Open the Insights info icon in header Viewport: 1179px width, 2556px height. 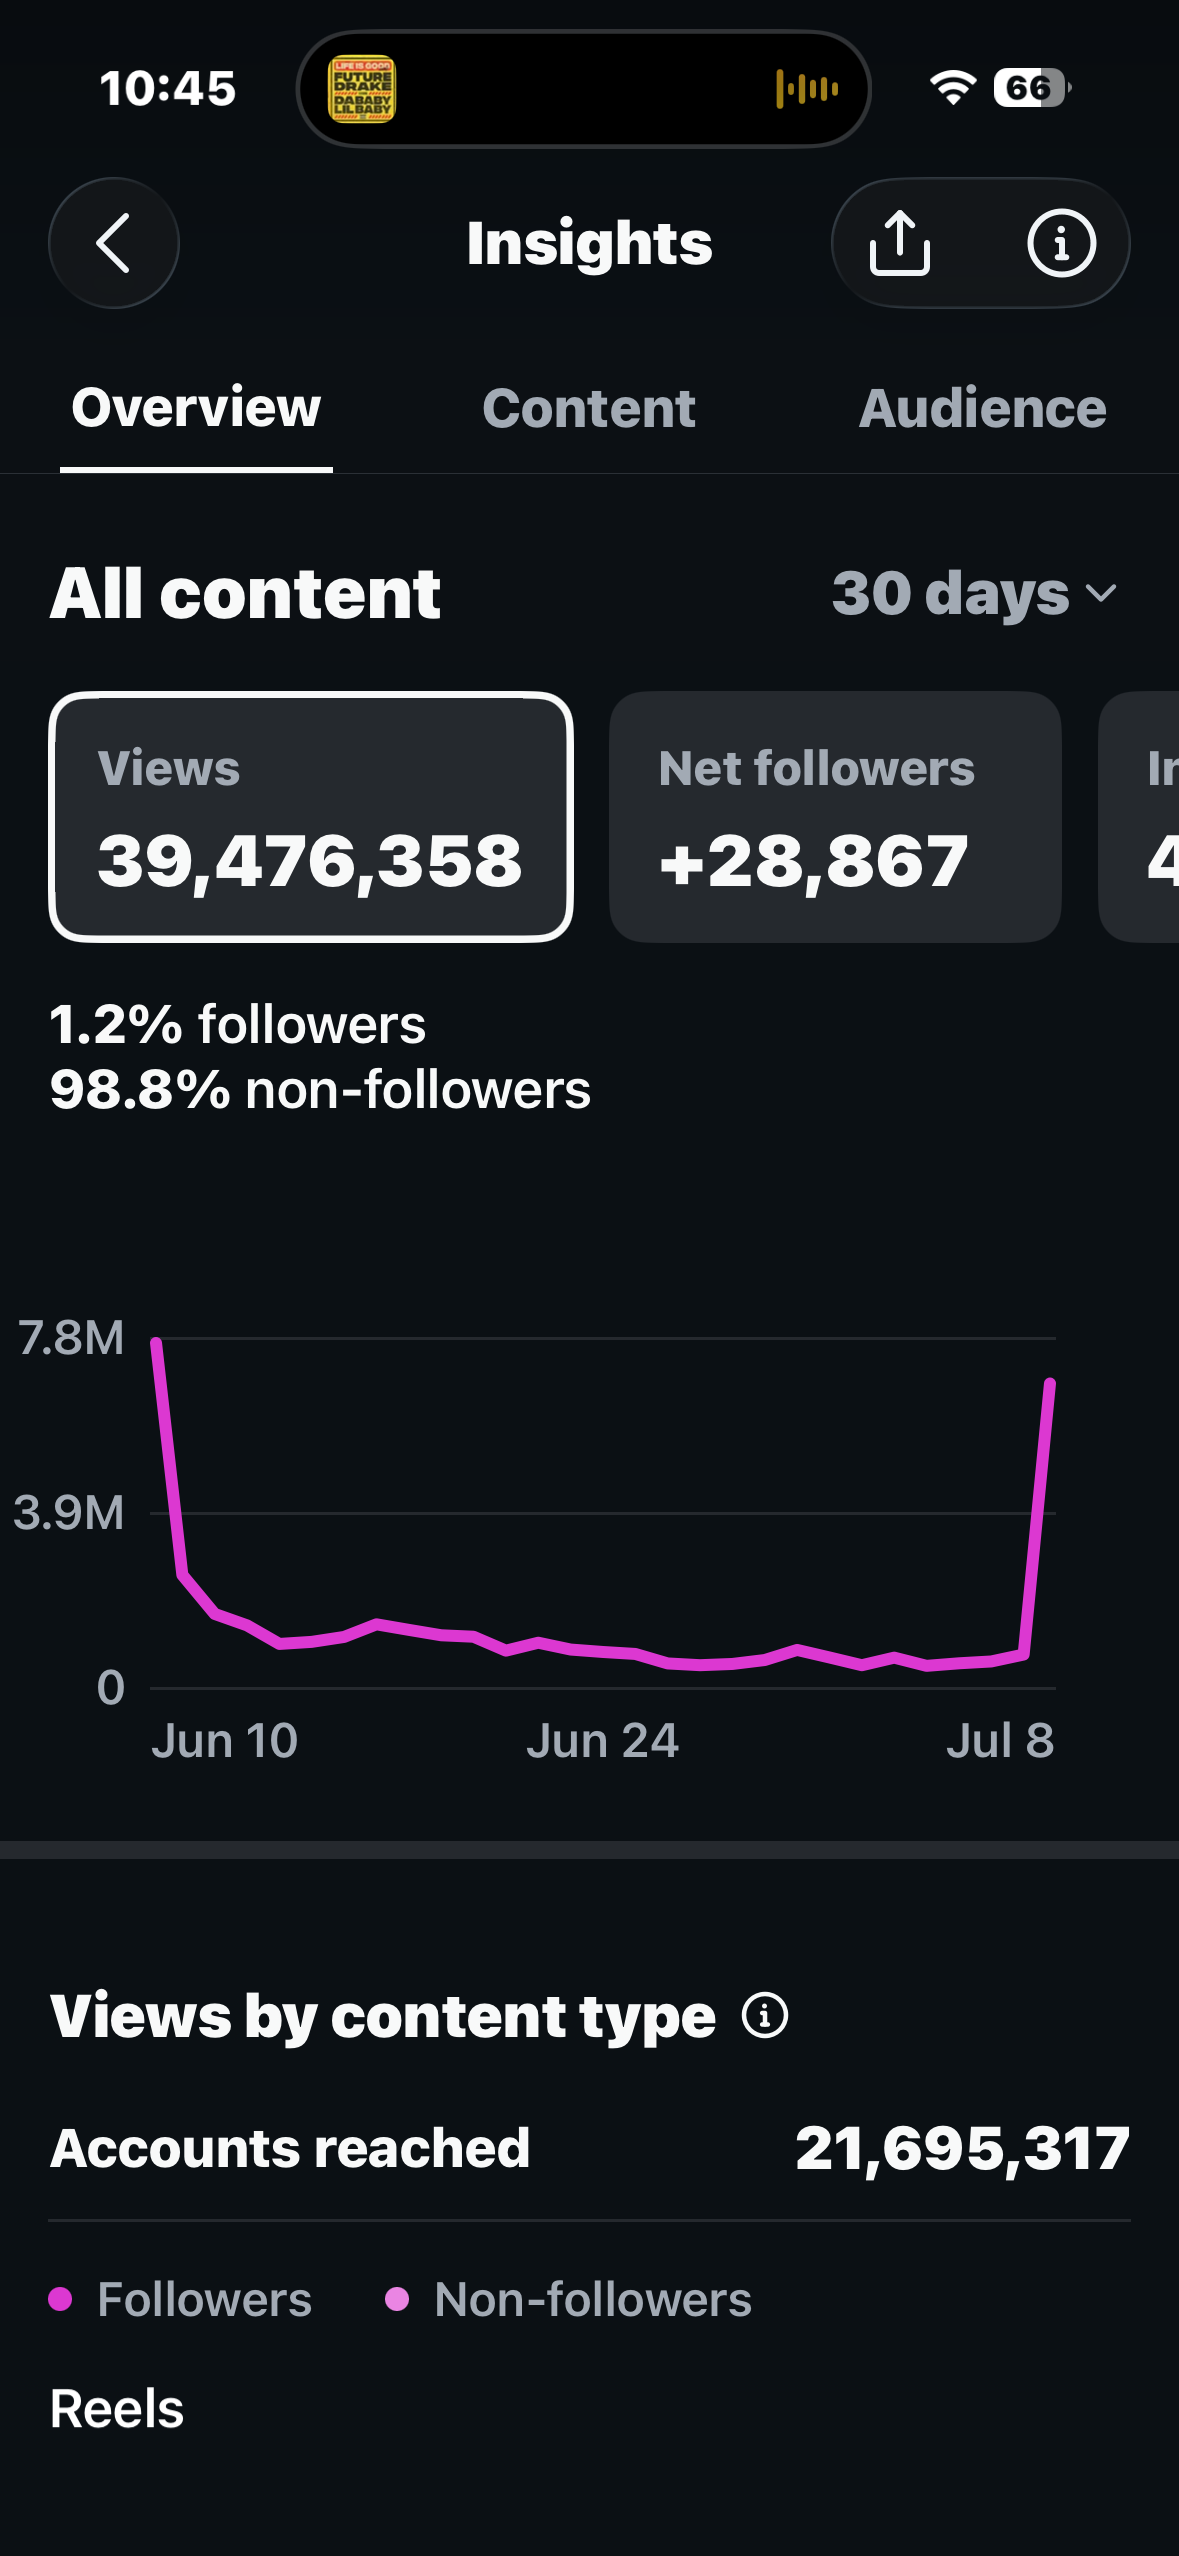pos(1061,243)
